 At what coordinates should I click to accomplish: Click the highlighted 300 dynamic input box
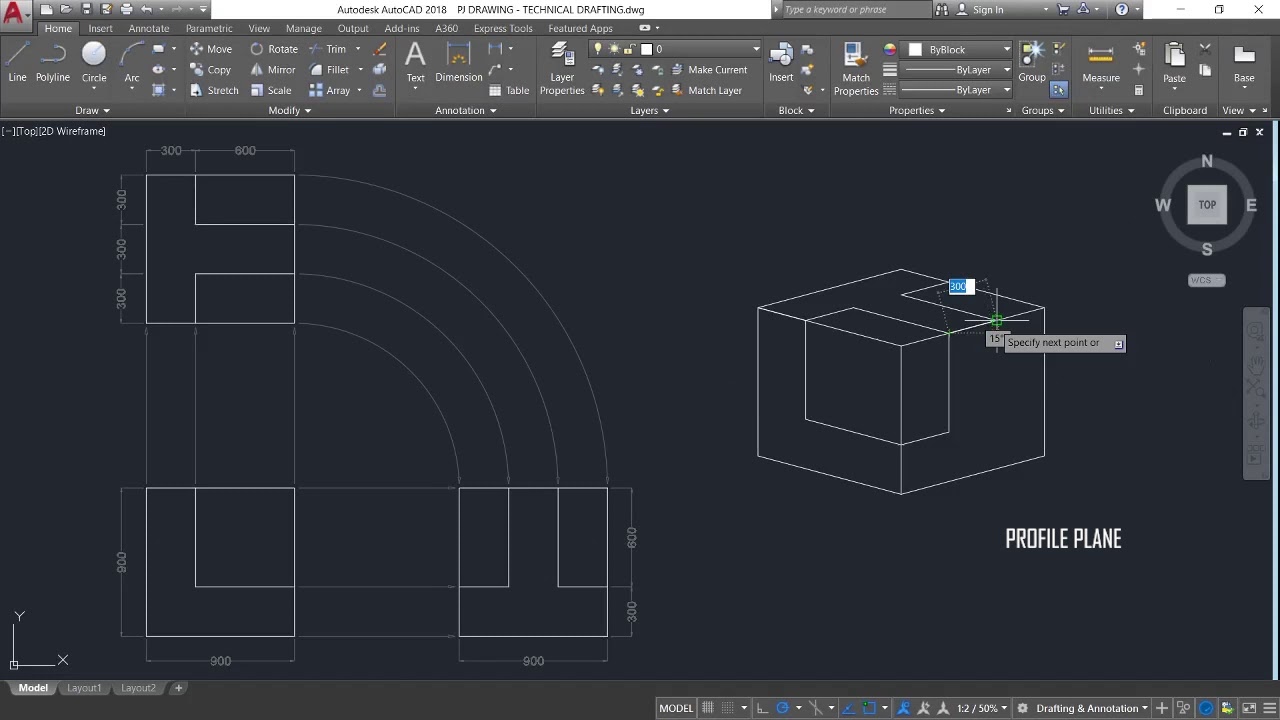[x=961, y=287]
